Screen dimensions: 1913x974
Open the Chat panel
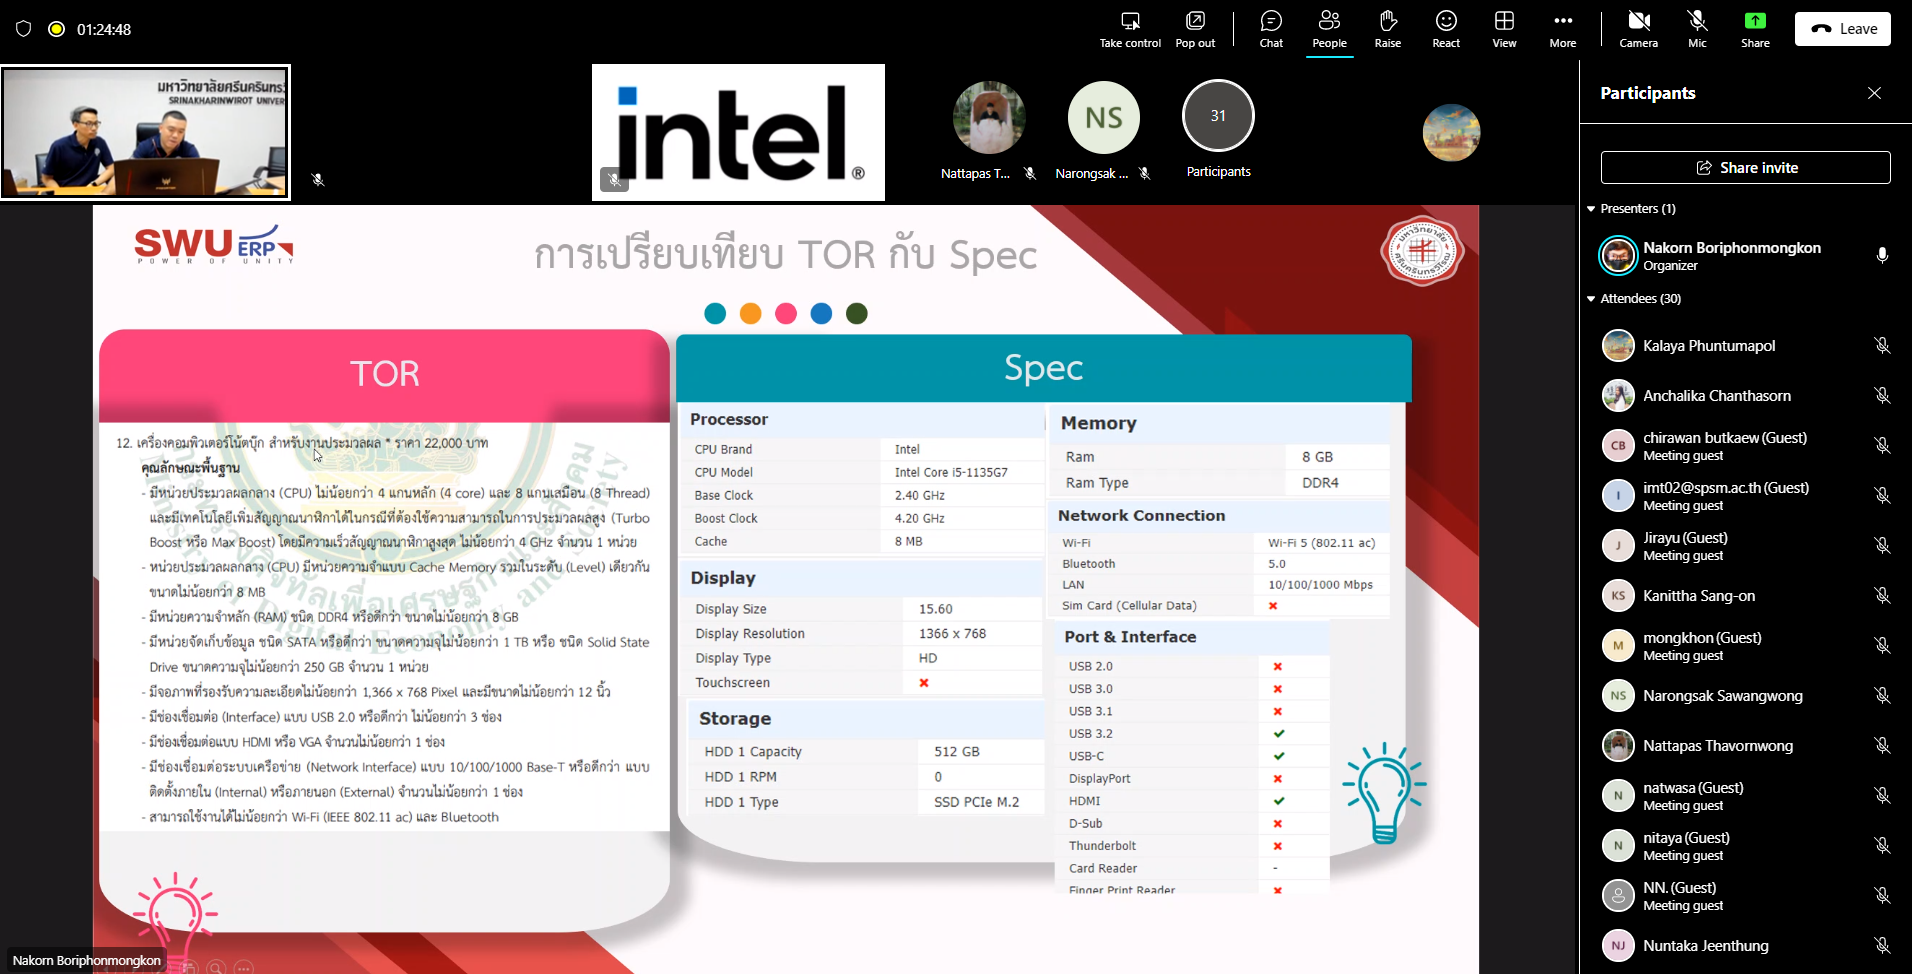tap(1271, 22)
